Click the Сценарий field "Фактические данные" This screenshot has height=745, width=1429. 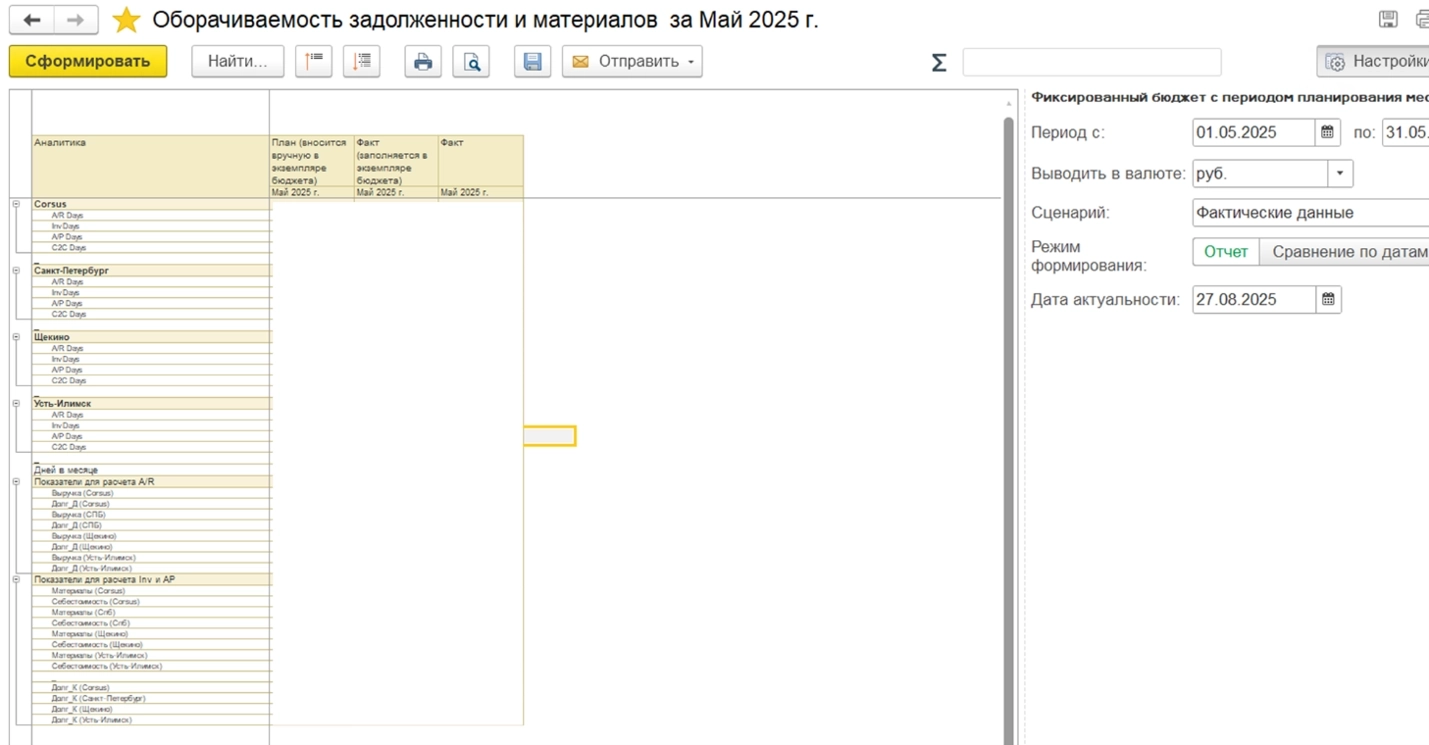[1311, 213]
